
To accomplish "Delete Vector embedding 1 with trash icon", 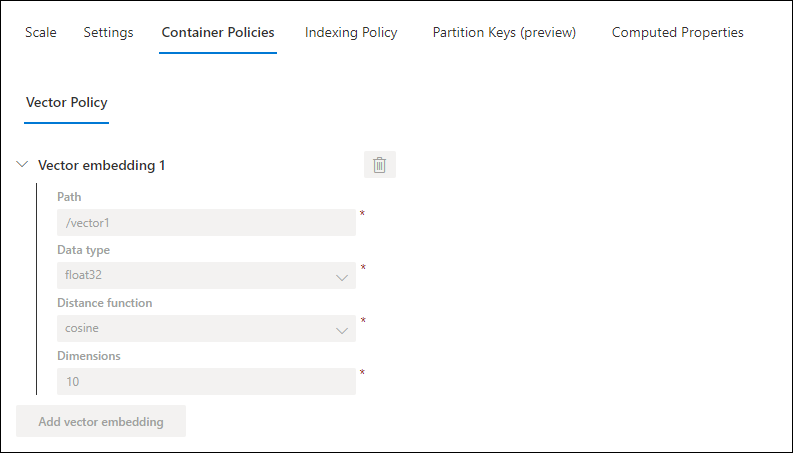I will click(x=380, y=165).
